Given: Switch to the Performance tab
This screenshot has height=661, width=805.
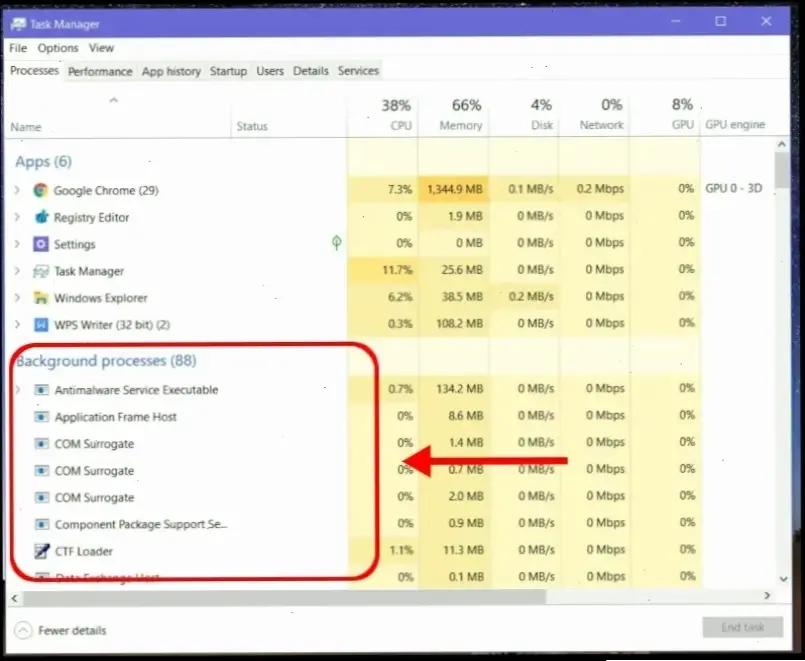Looking at the screenshot, I should click(100, 71).
